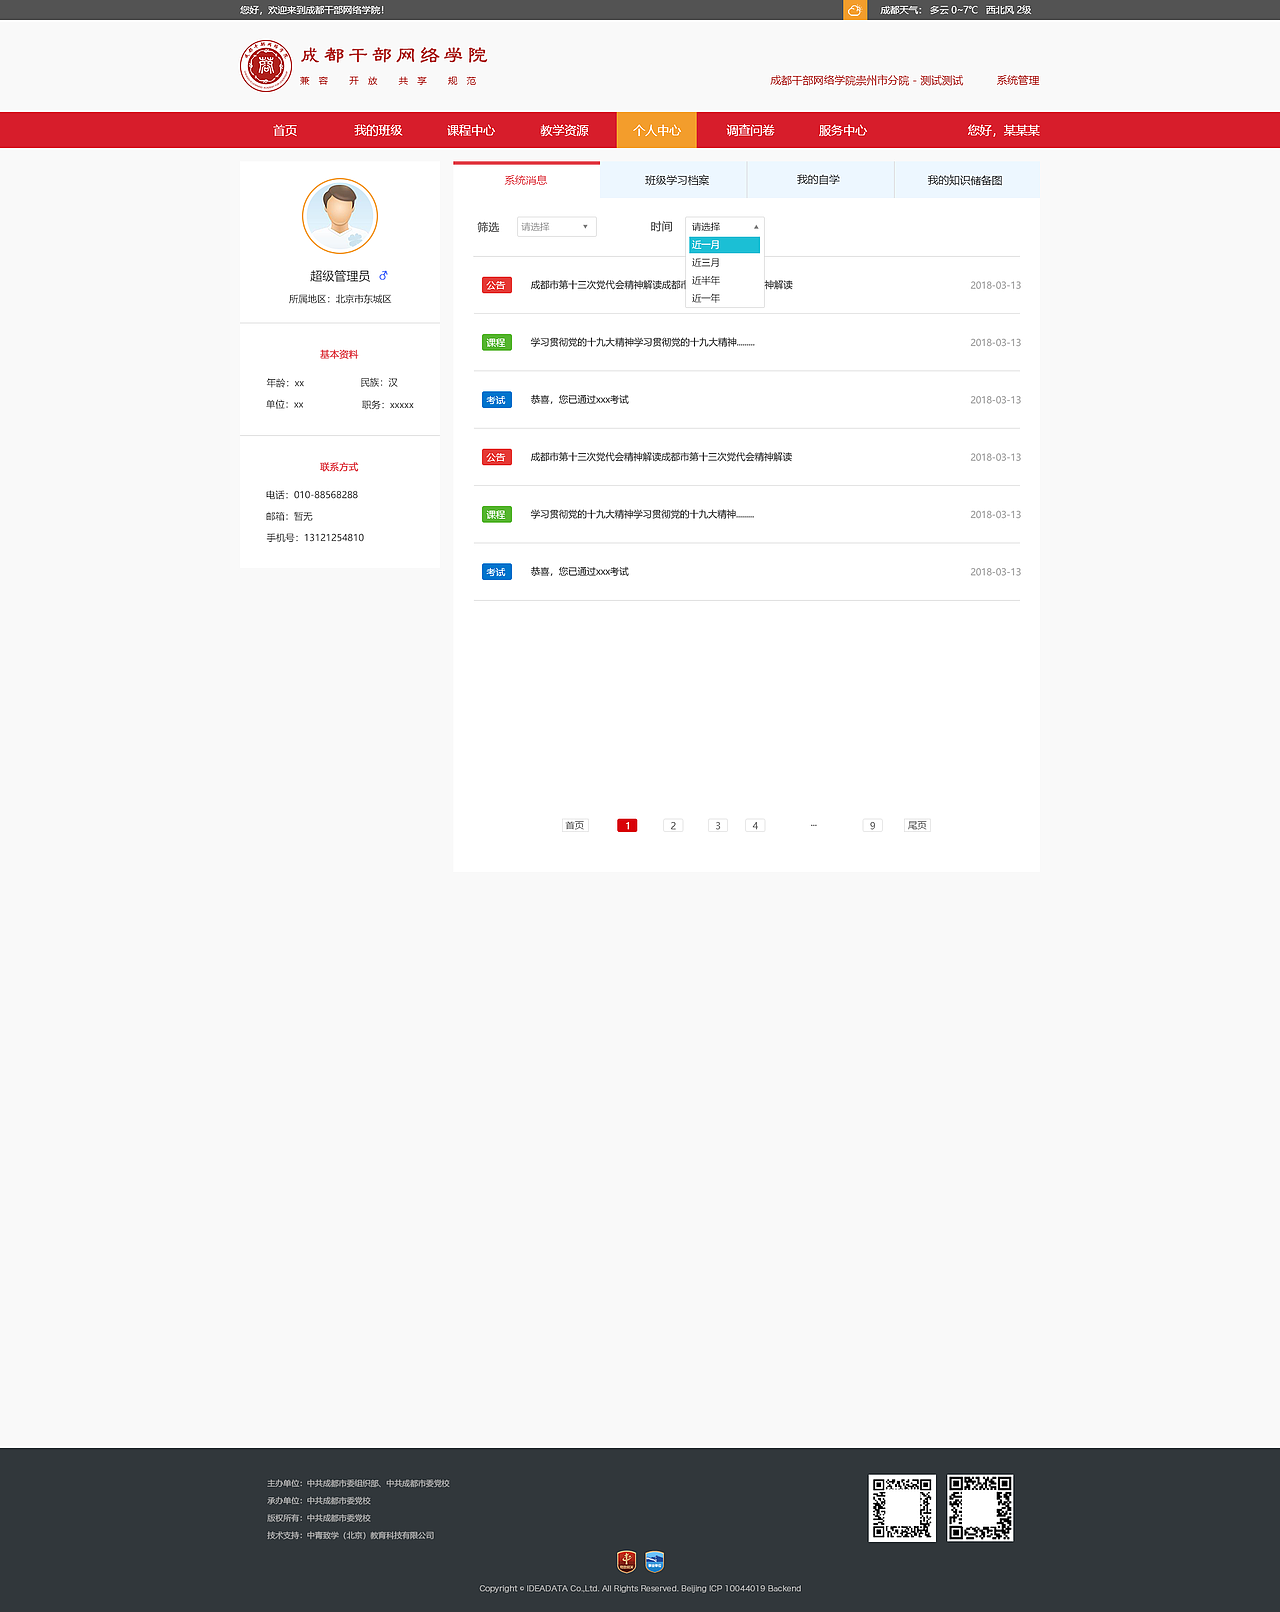Viewport: 1280px width, 1612px height.
Task: Click the 成都干部网络学院 round logo emblem
Action: [266, 66]
